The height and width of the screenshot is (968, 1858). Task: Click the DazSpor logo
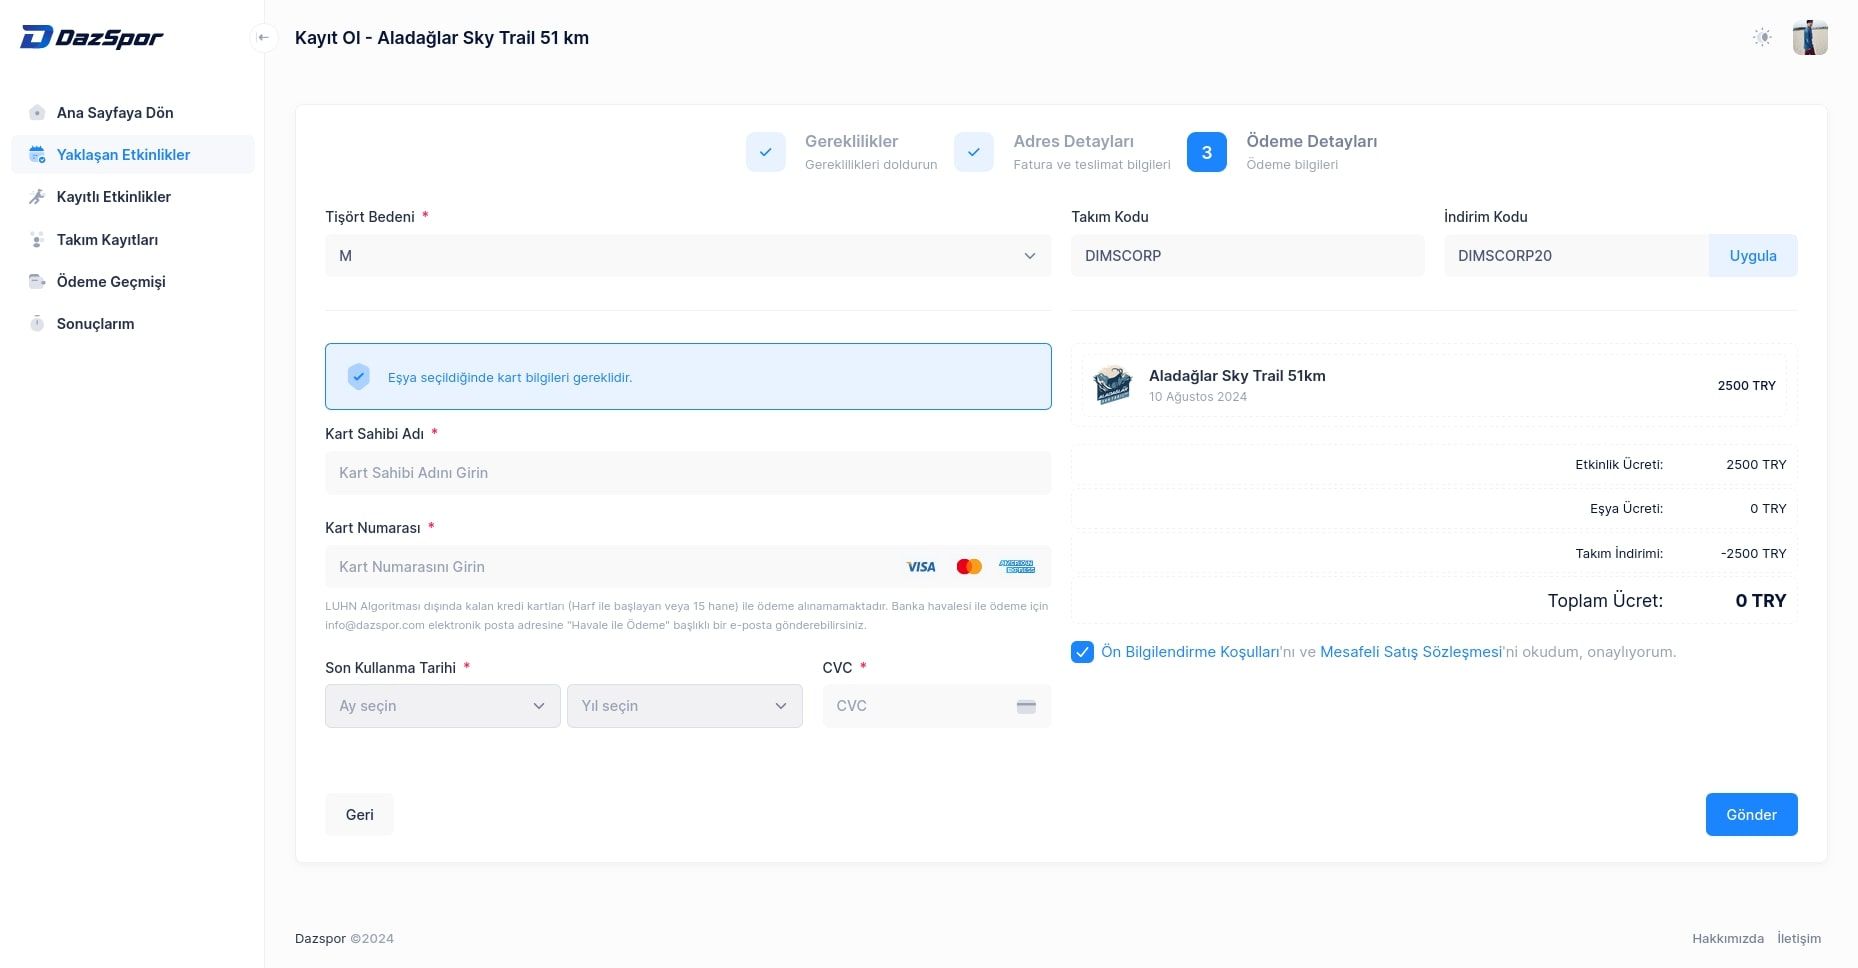pos(92,38)
